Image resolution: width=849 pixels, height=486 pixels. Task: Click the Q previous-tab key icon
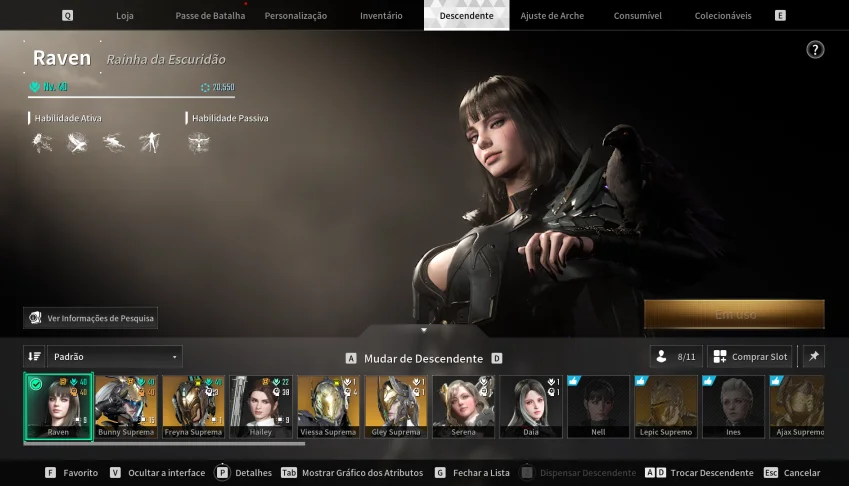67,16
